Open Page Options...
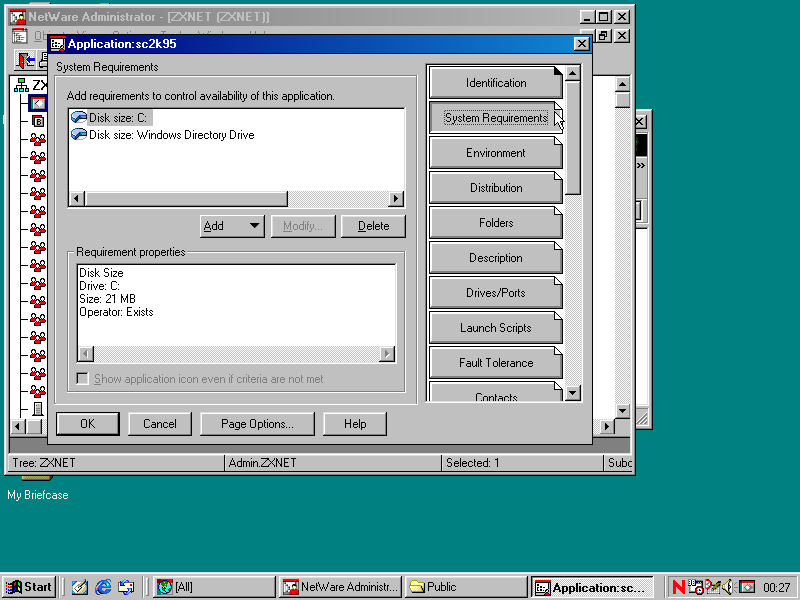The width and height of the screenshot is (800, 600). tap(257, 424)
